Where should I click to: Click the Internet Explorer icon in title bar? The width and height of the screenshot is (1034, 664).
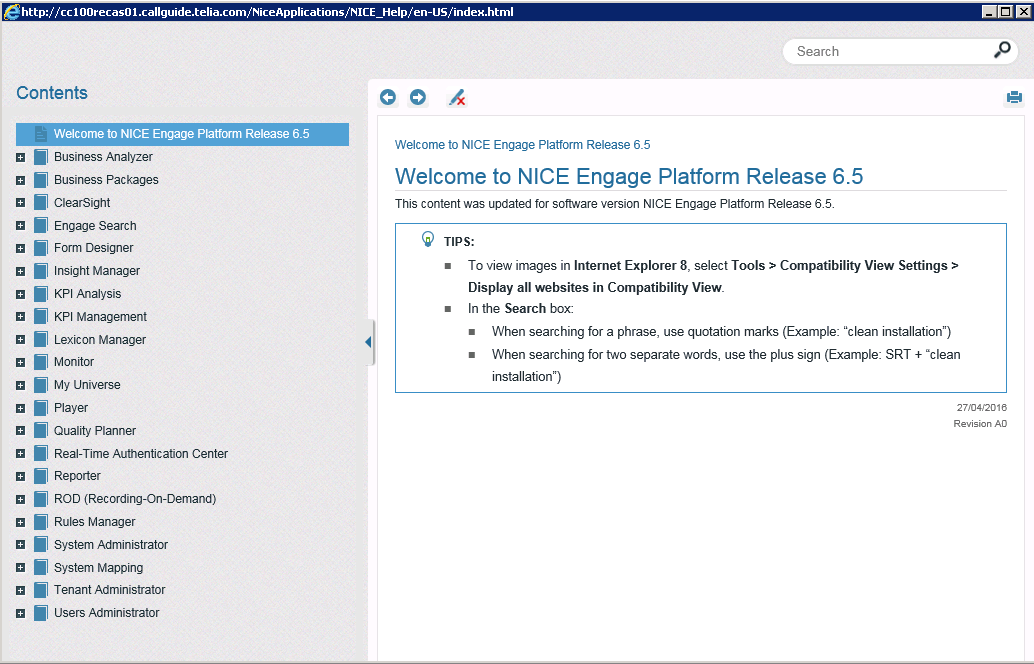tap(10, 11)
